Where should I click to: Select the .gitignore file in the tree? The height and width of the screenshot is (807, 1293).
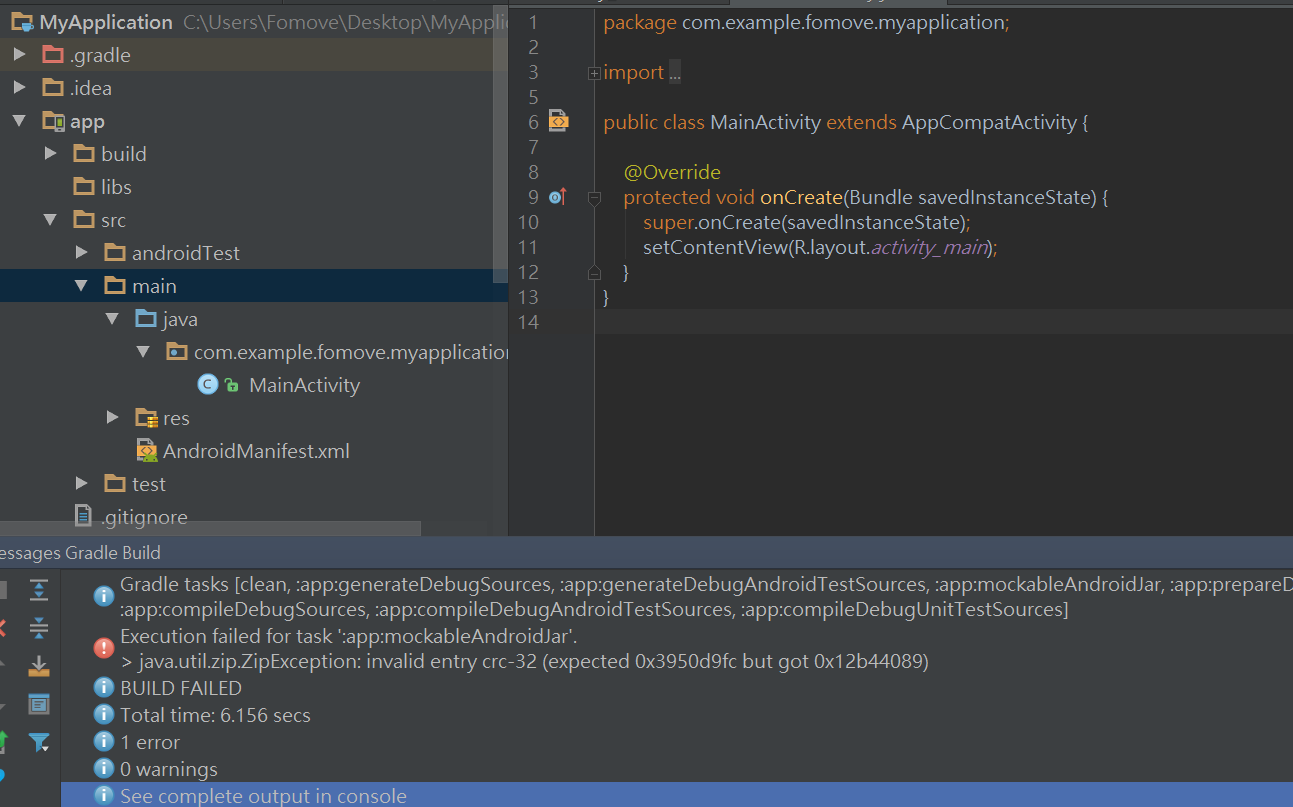(144, 517)
